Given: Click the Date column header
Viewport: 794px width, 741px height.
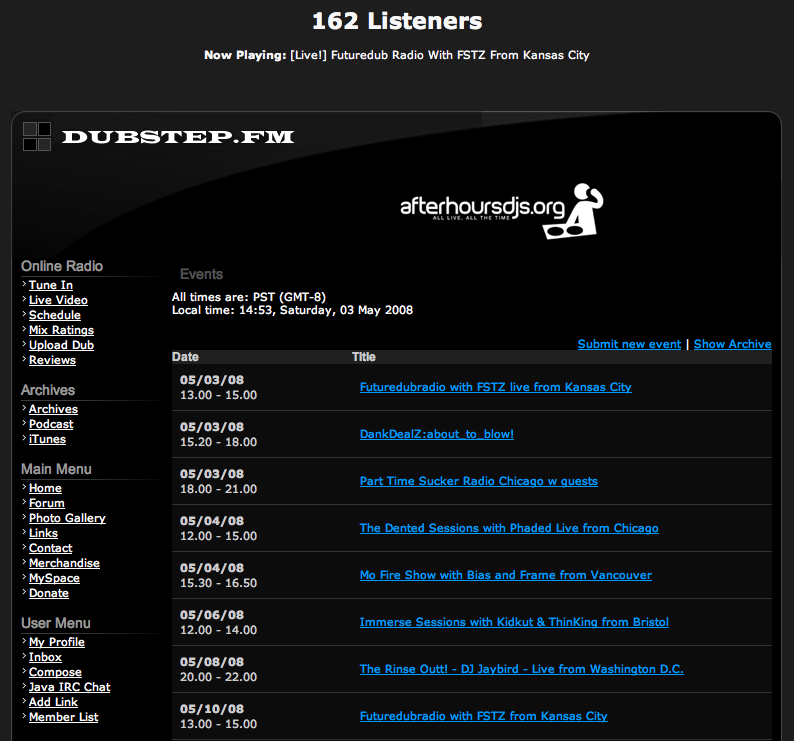Looking at the screenshot, I should pos(185,357).
